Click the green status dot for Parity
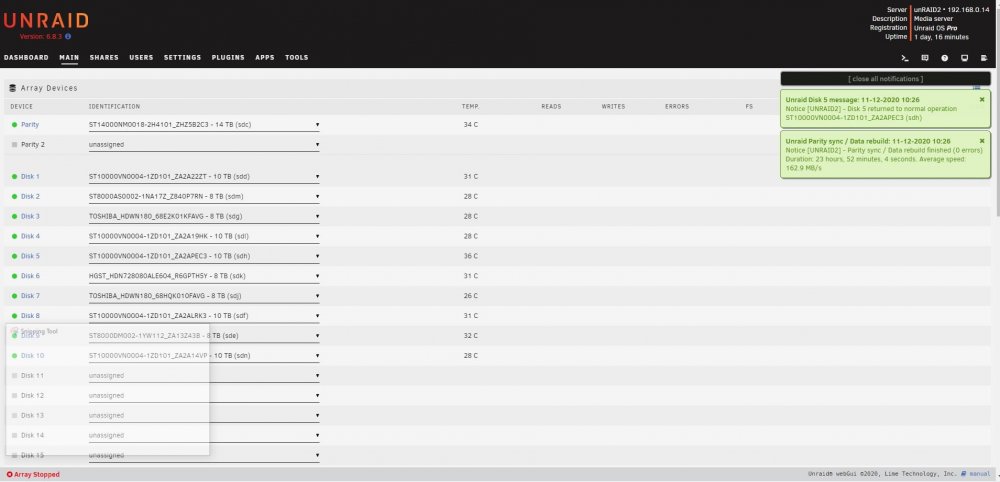Image resolution: width=1000 pixels, height=482 pixels. 15,125
